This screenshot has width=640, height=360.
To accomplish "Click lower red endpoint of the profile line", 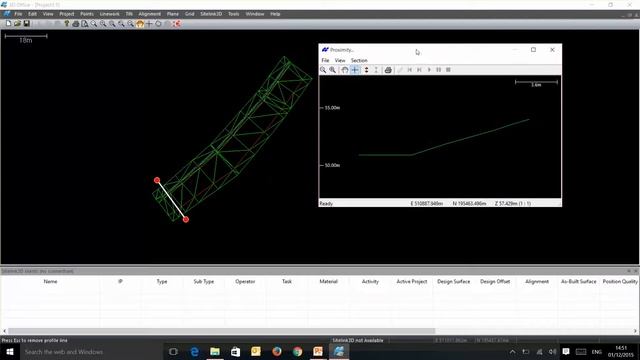I will (186, 220).
